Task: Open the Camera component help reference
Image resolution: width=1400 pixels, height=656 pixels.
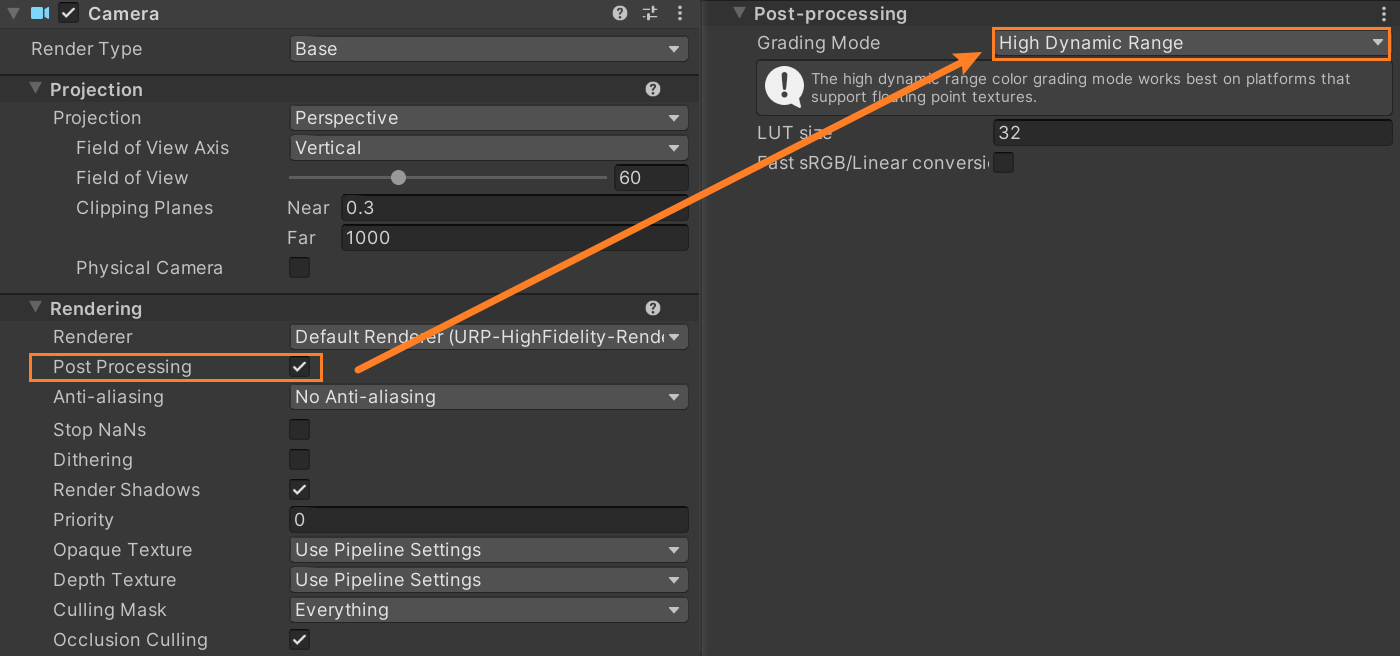Action: 620,13
